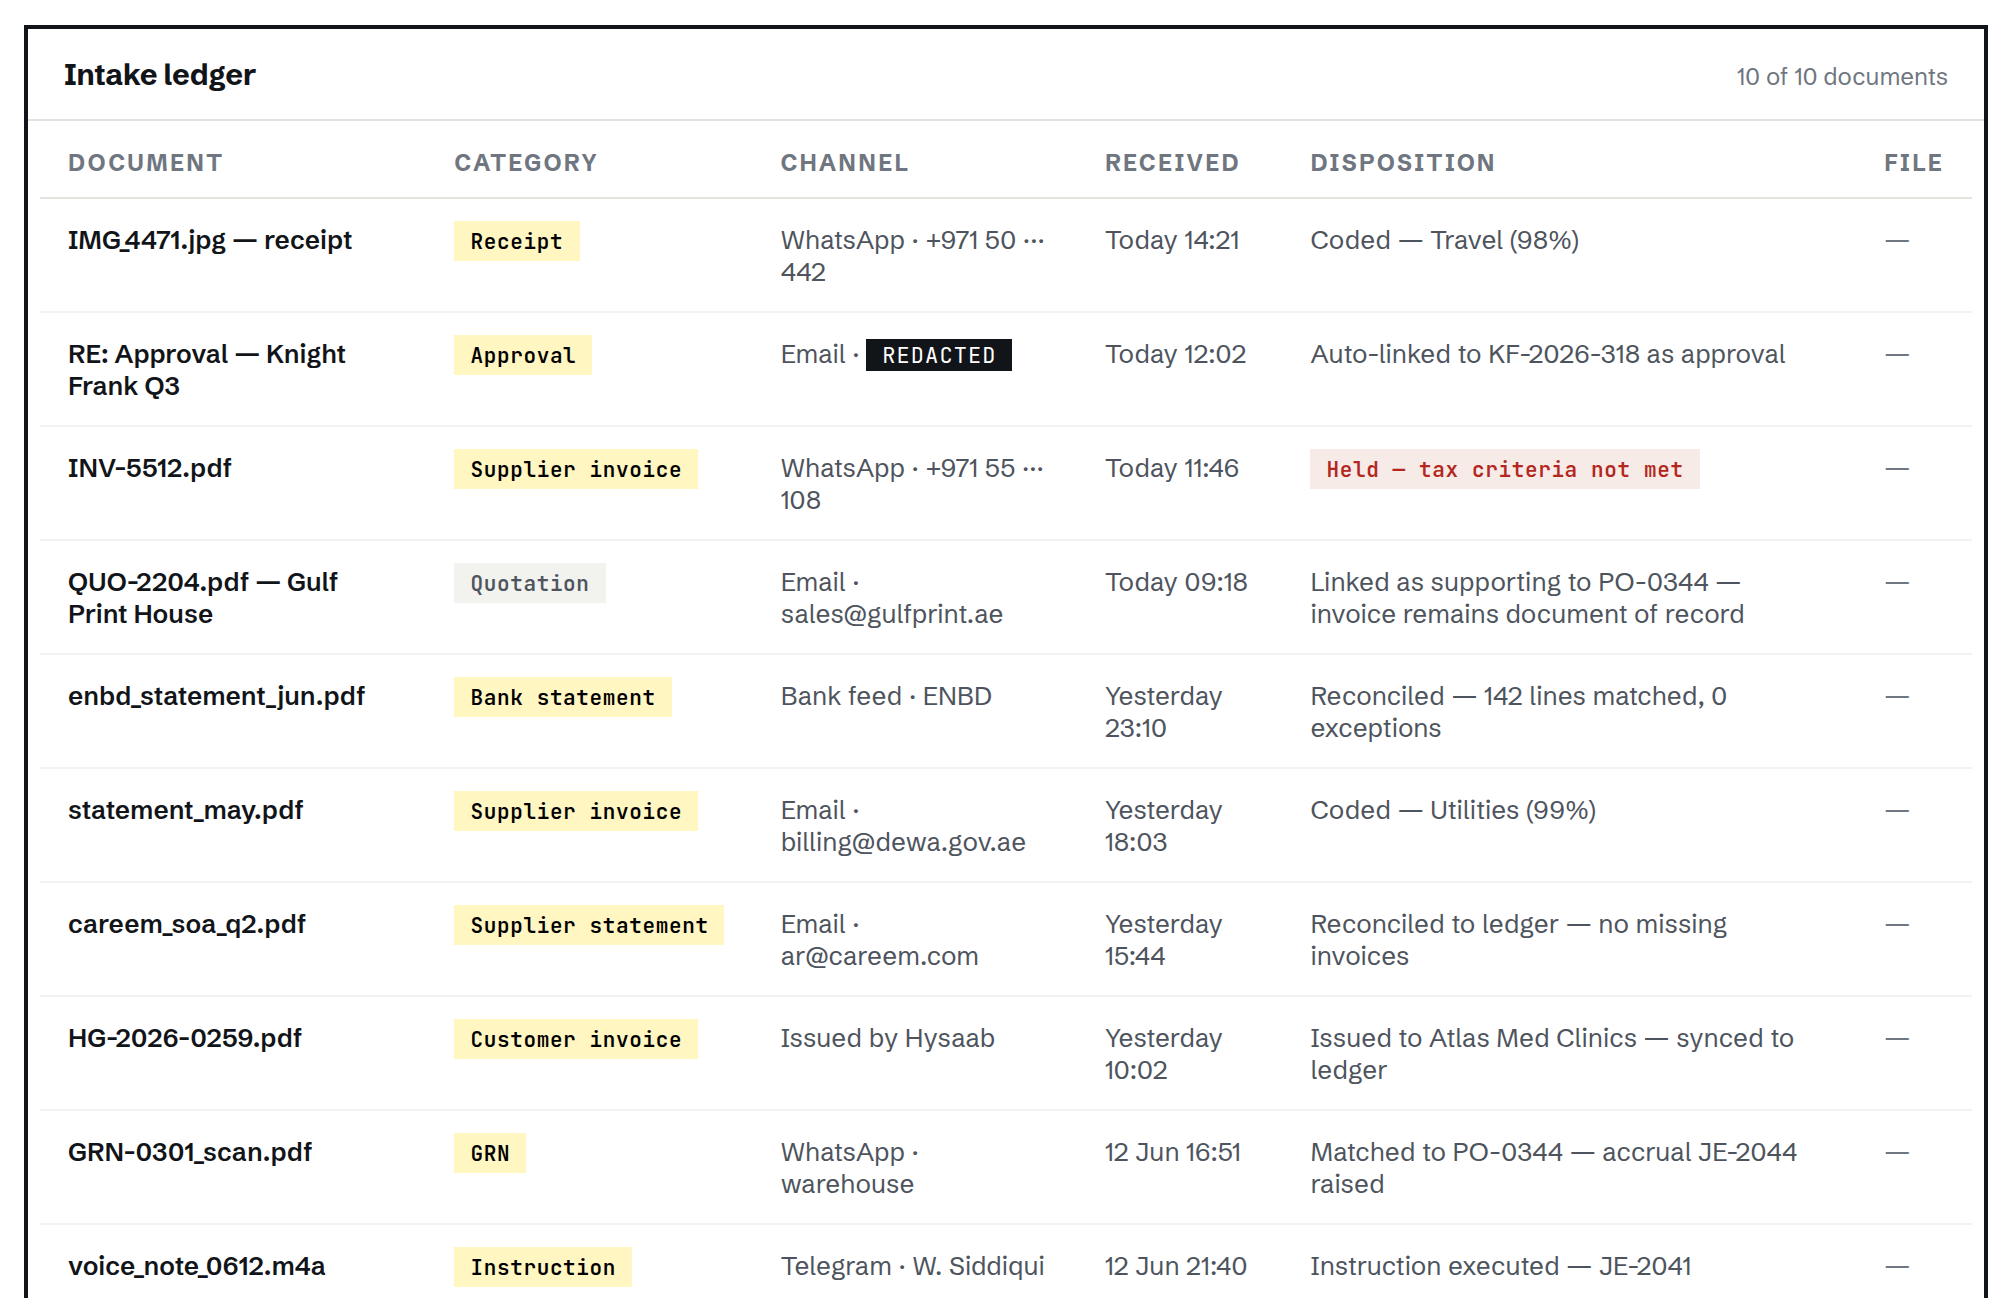Click the 10 of 10 documents counter
2012x1298 pixels.
1841,77
